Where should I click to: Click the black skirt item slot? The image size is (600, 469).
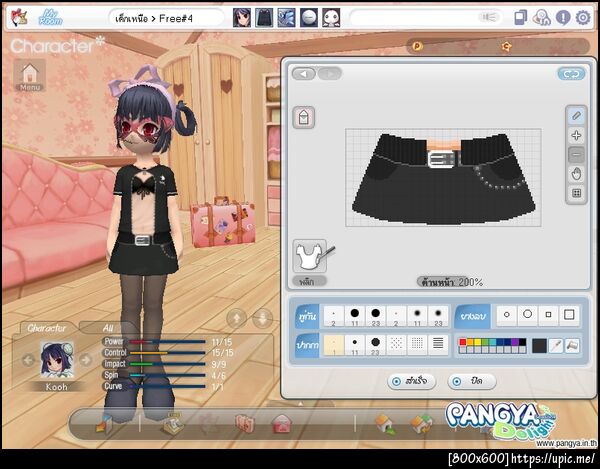264,18
